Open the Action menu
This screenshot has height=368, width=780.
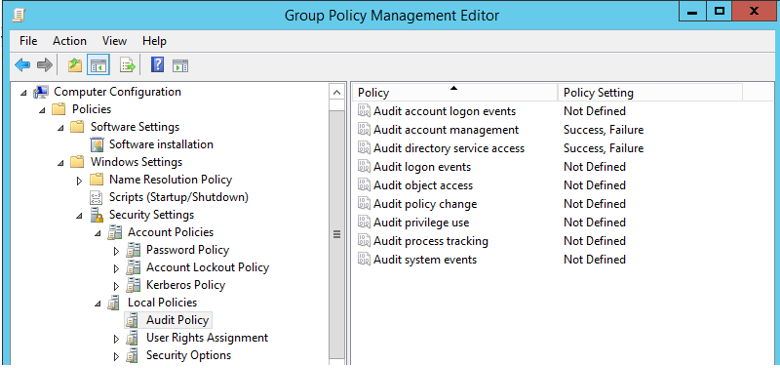pos(70,41)
